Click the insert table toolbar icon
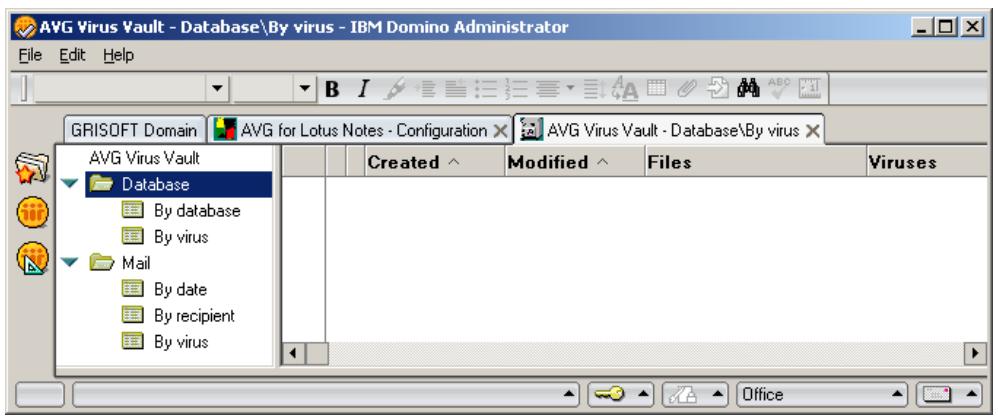 (x=656, y=88)
